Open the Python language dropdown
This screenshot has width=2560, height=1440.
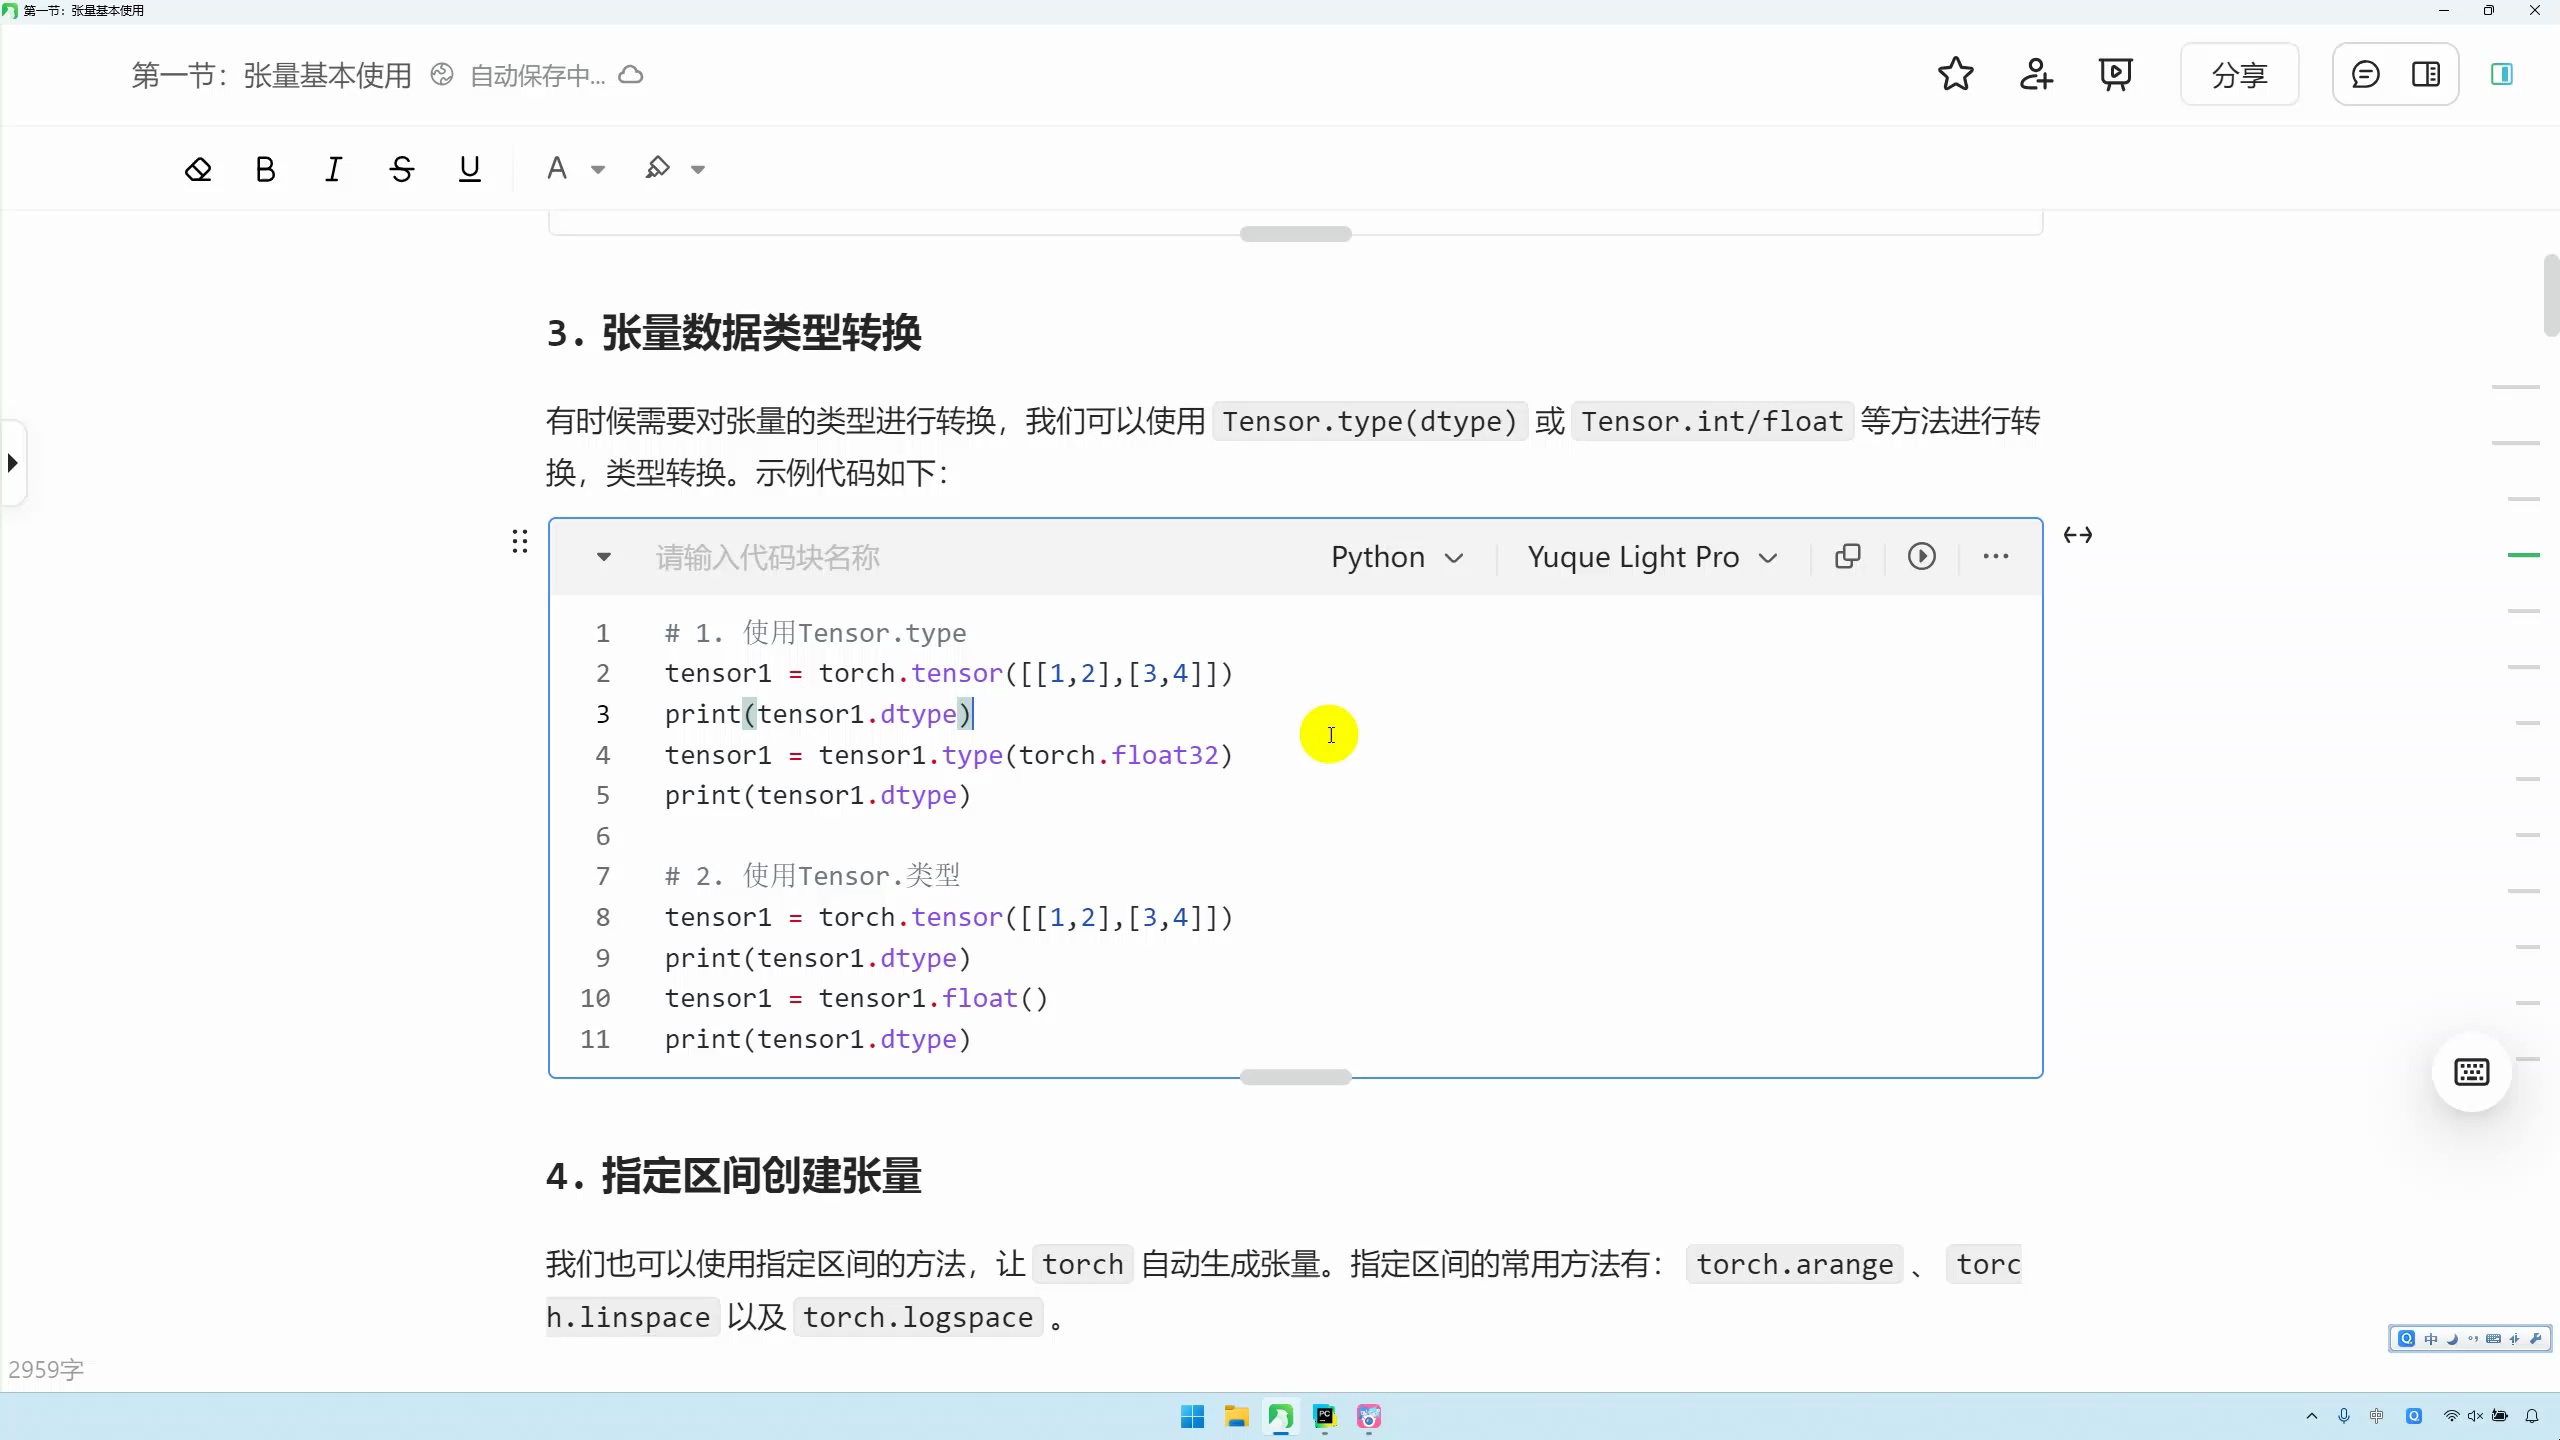(1396, 556)
